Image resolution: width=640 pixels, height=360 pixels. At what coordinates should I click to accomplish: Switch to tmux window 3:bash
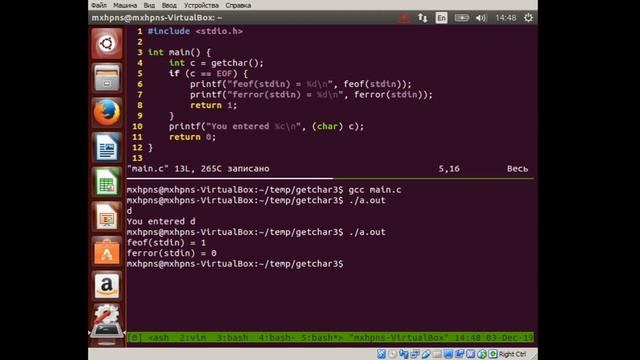coord(232,338)
